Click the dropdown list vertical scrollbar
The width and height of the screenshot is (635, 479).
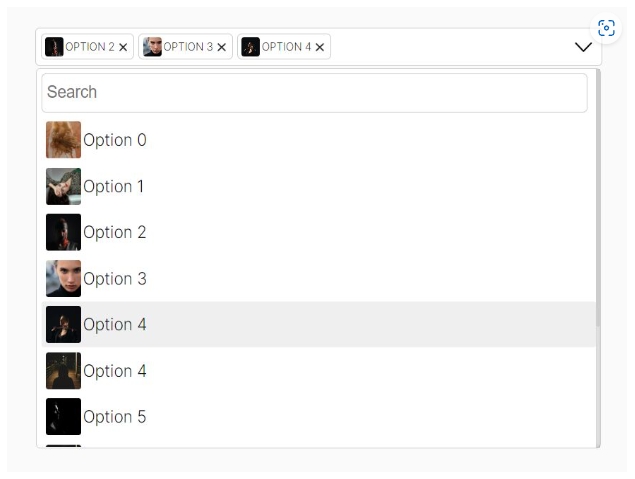click(598, 198)
